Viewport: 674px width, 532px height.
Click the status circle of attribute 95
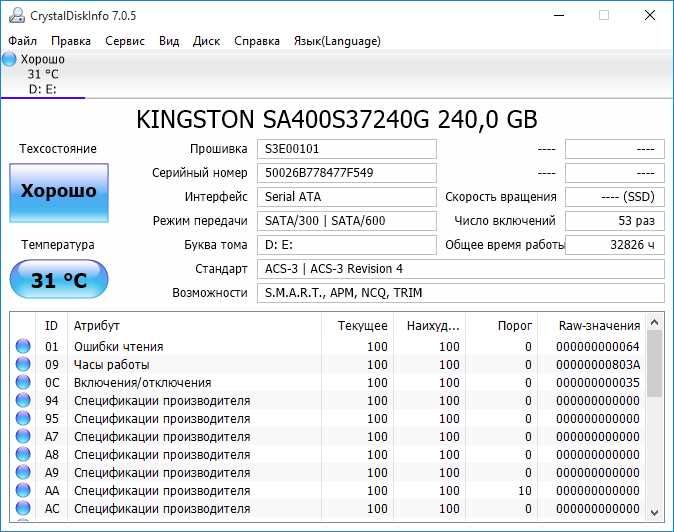[x=23, y=418]
